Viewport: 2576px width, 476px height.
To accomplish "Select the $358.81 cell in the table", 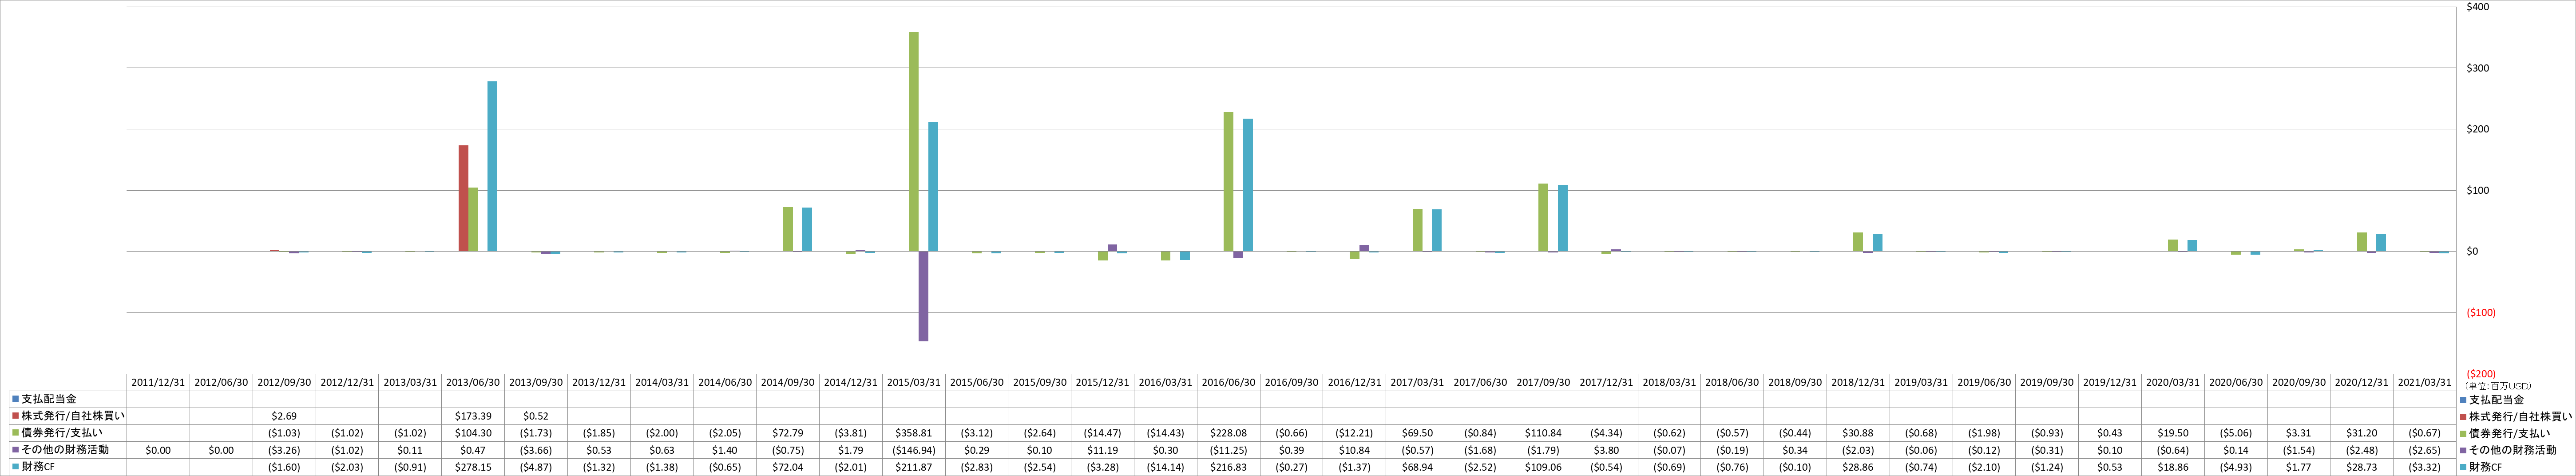I will tap(914, 433).
